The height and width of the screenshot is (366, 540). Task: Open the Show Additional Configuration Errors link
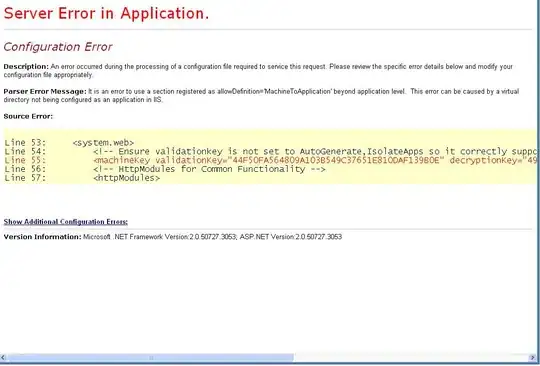[x=65, y=222]
